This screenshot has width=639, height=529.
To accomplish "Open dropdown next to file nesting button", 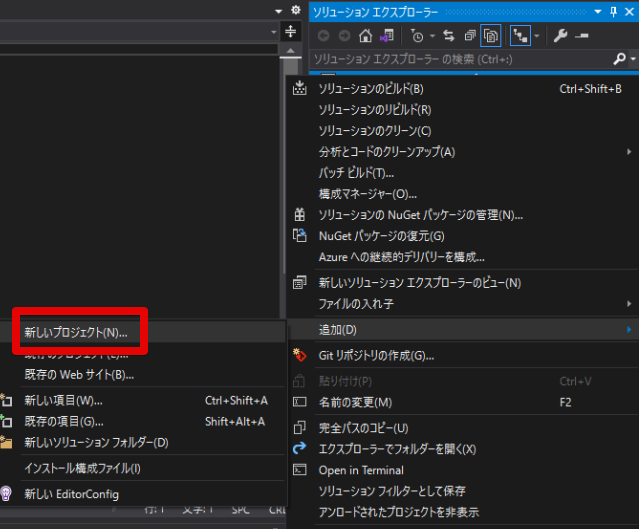I will click(x=537, y=36).
